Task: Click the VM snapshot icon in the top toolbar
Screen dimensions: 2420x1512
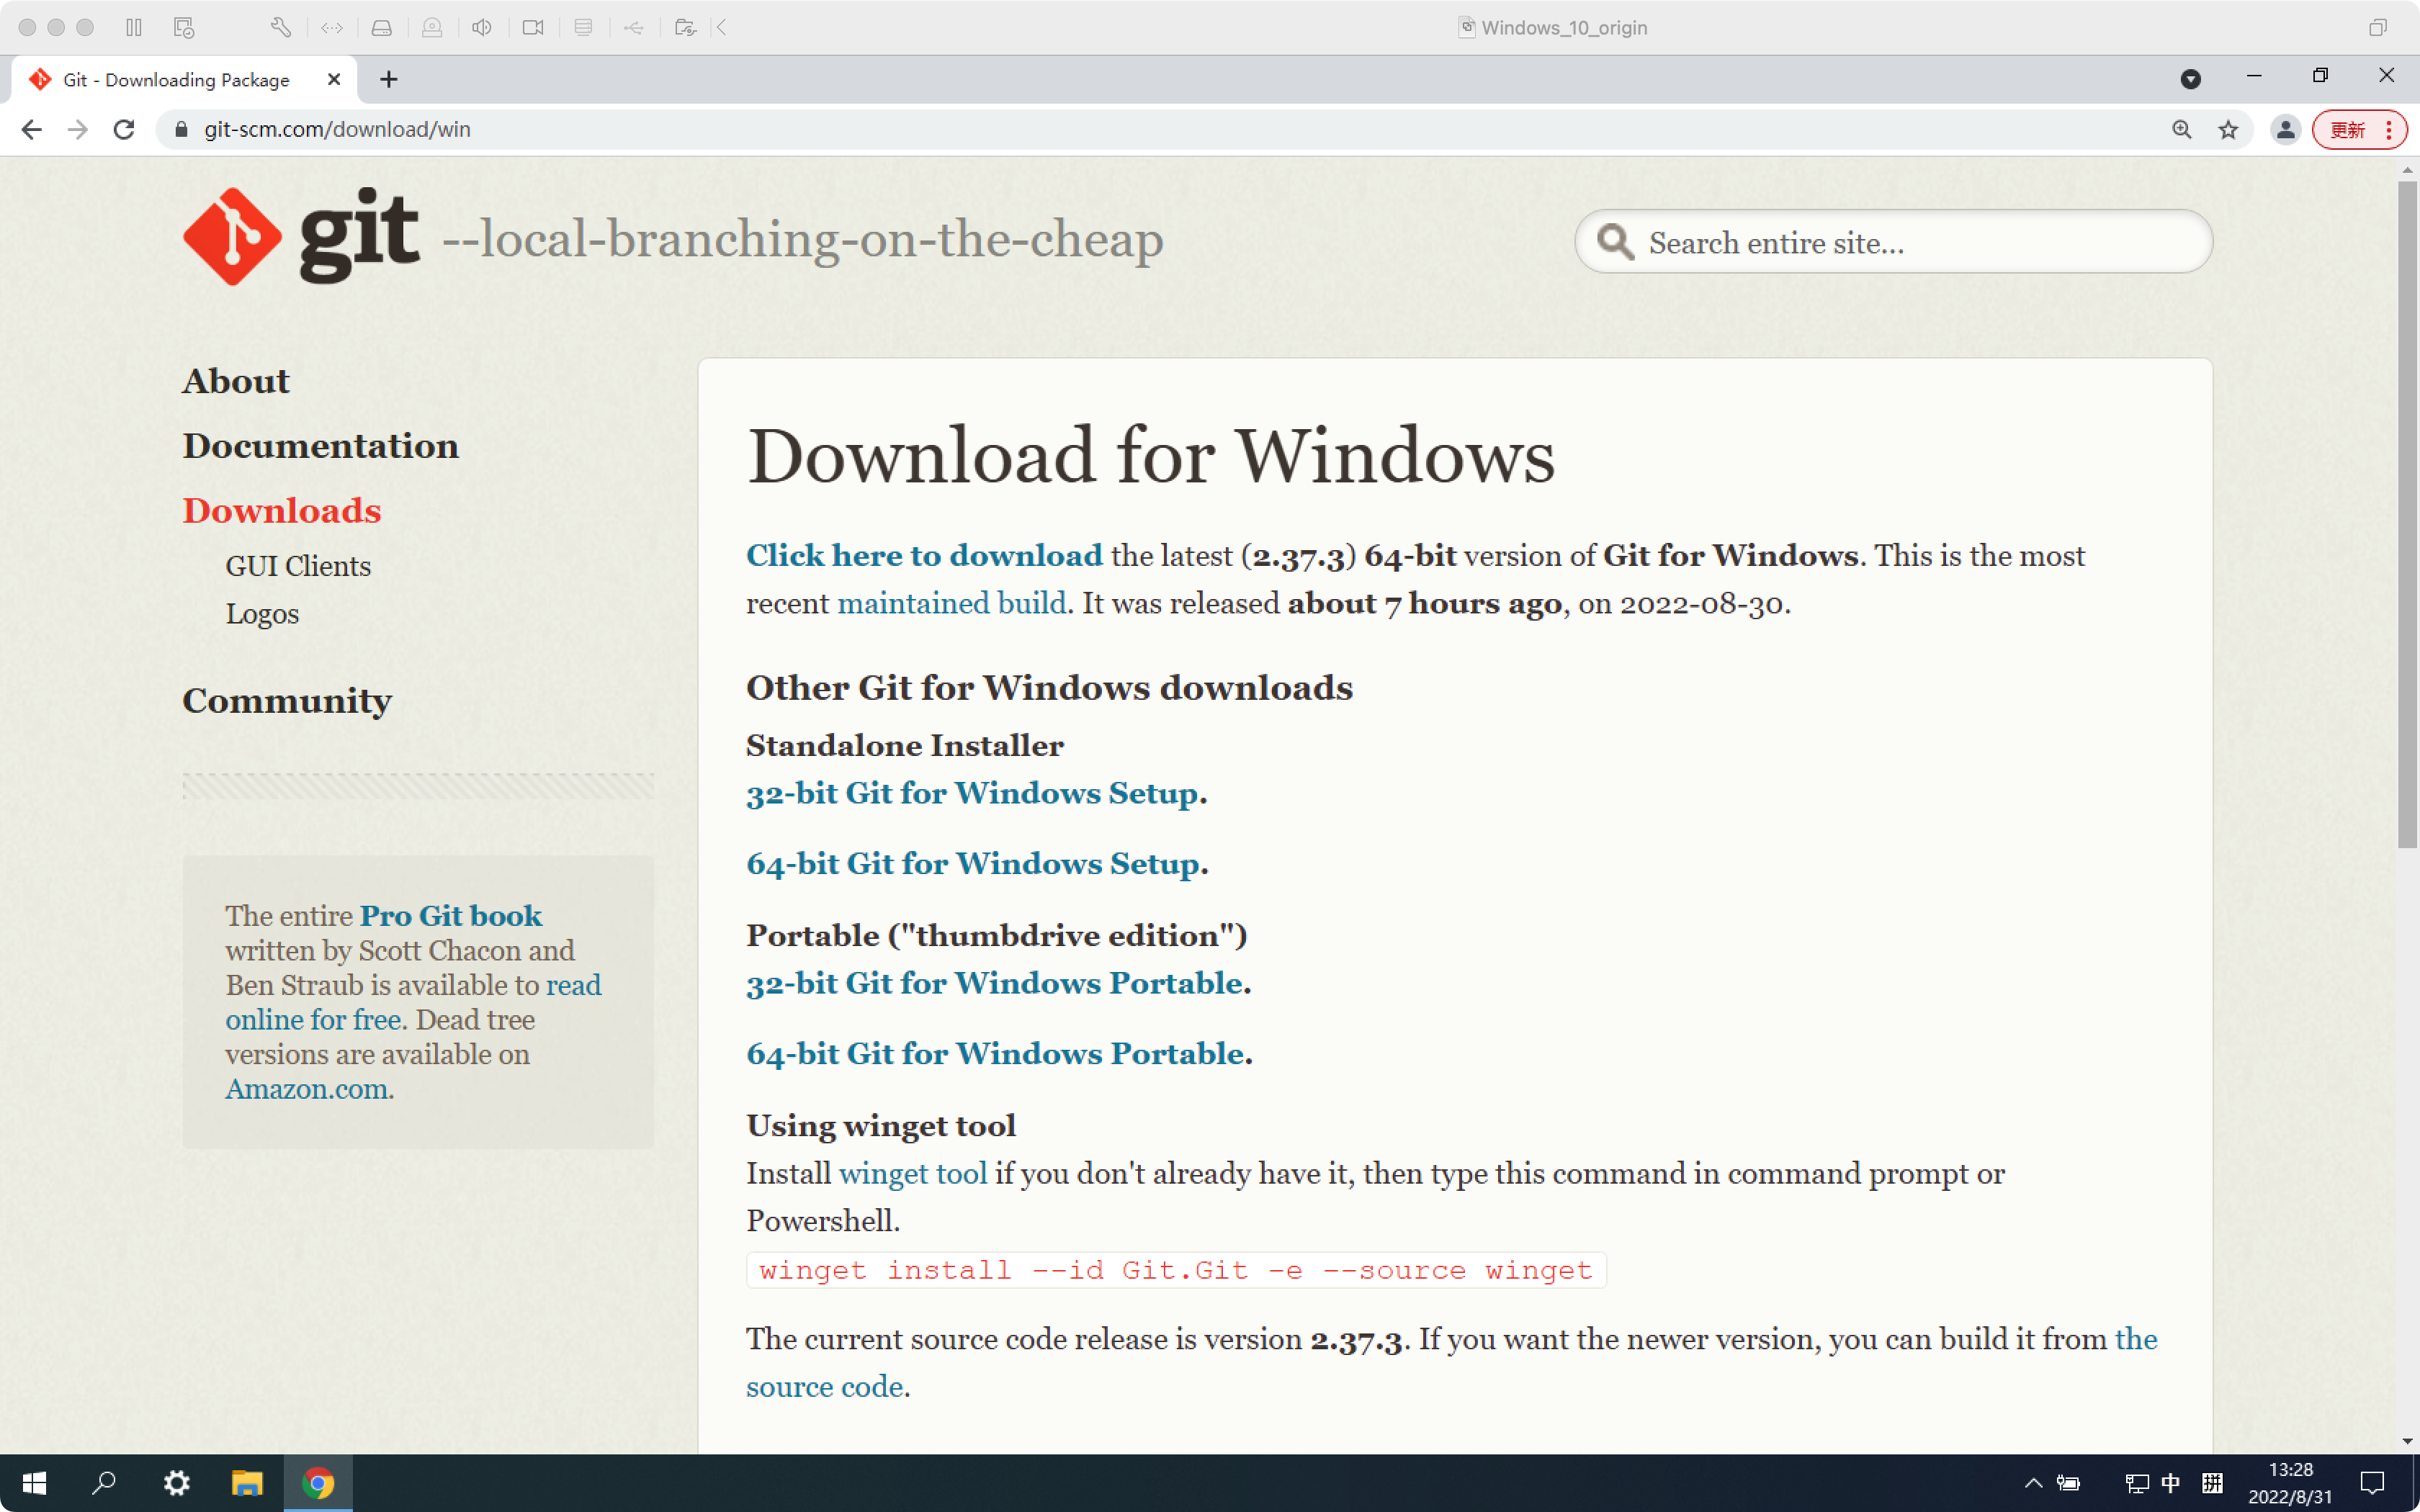Action: click(x=183, y=27)
